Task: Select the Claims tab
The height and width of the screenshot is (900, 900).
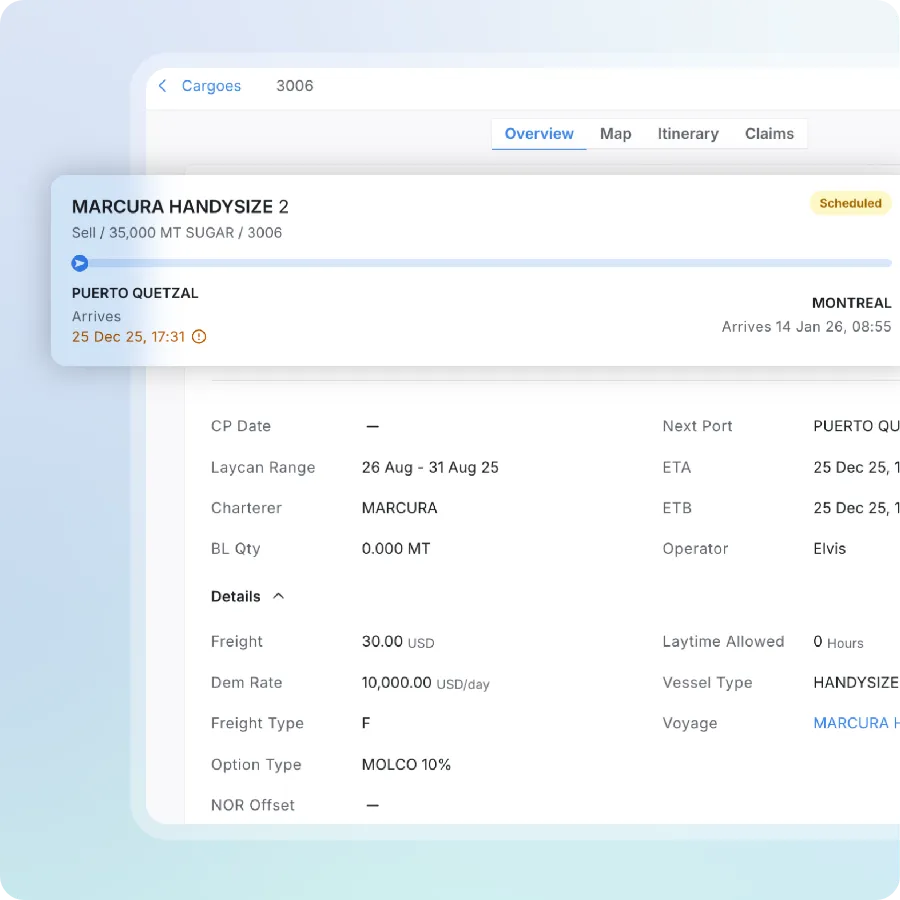Action: [769, 133]
